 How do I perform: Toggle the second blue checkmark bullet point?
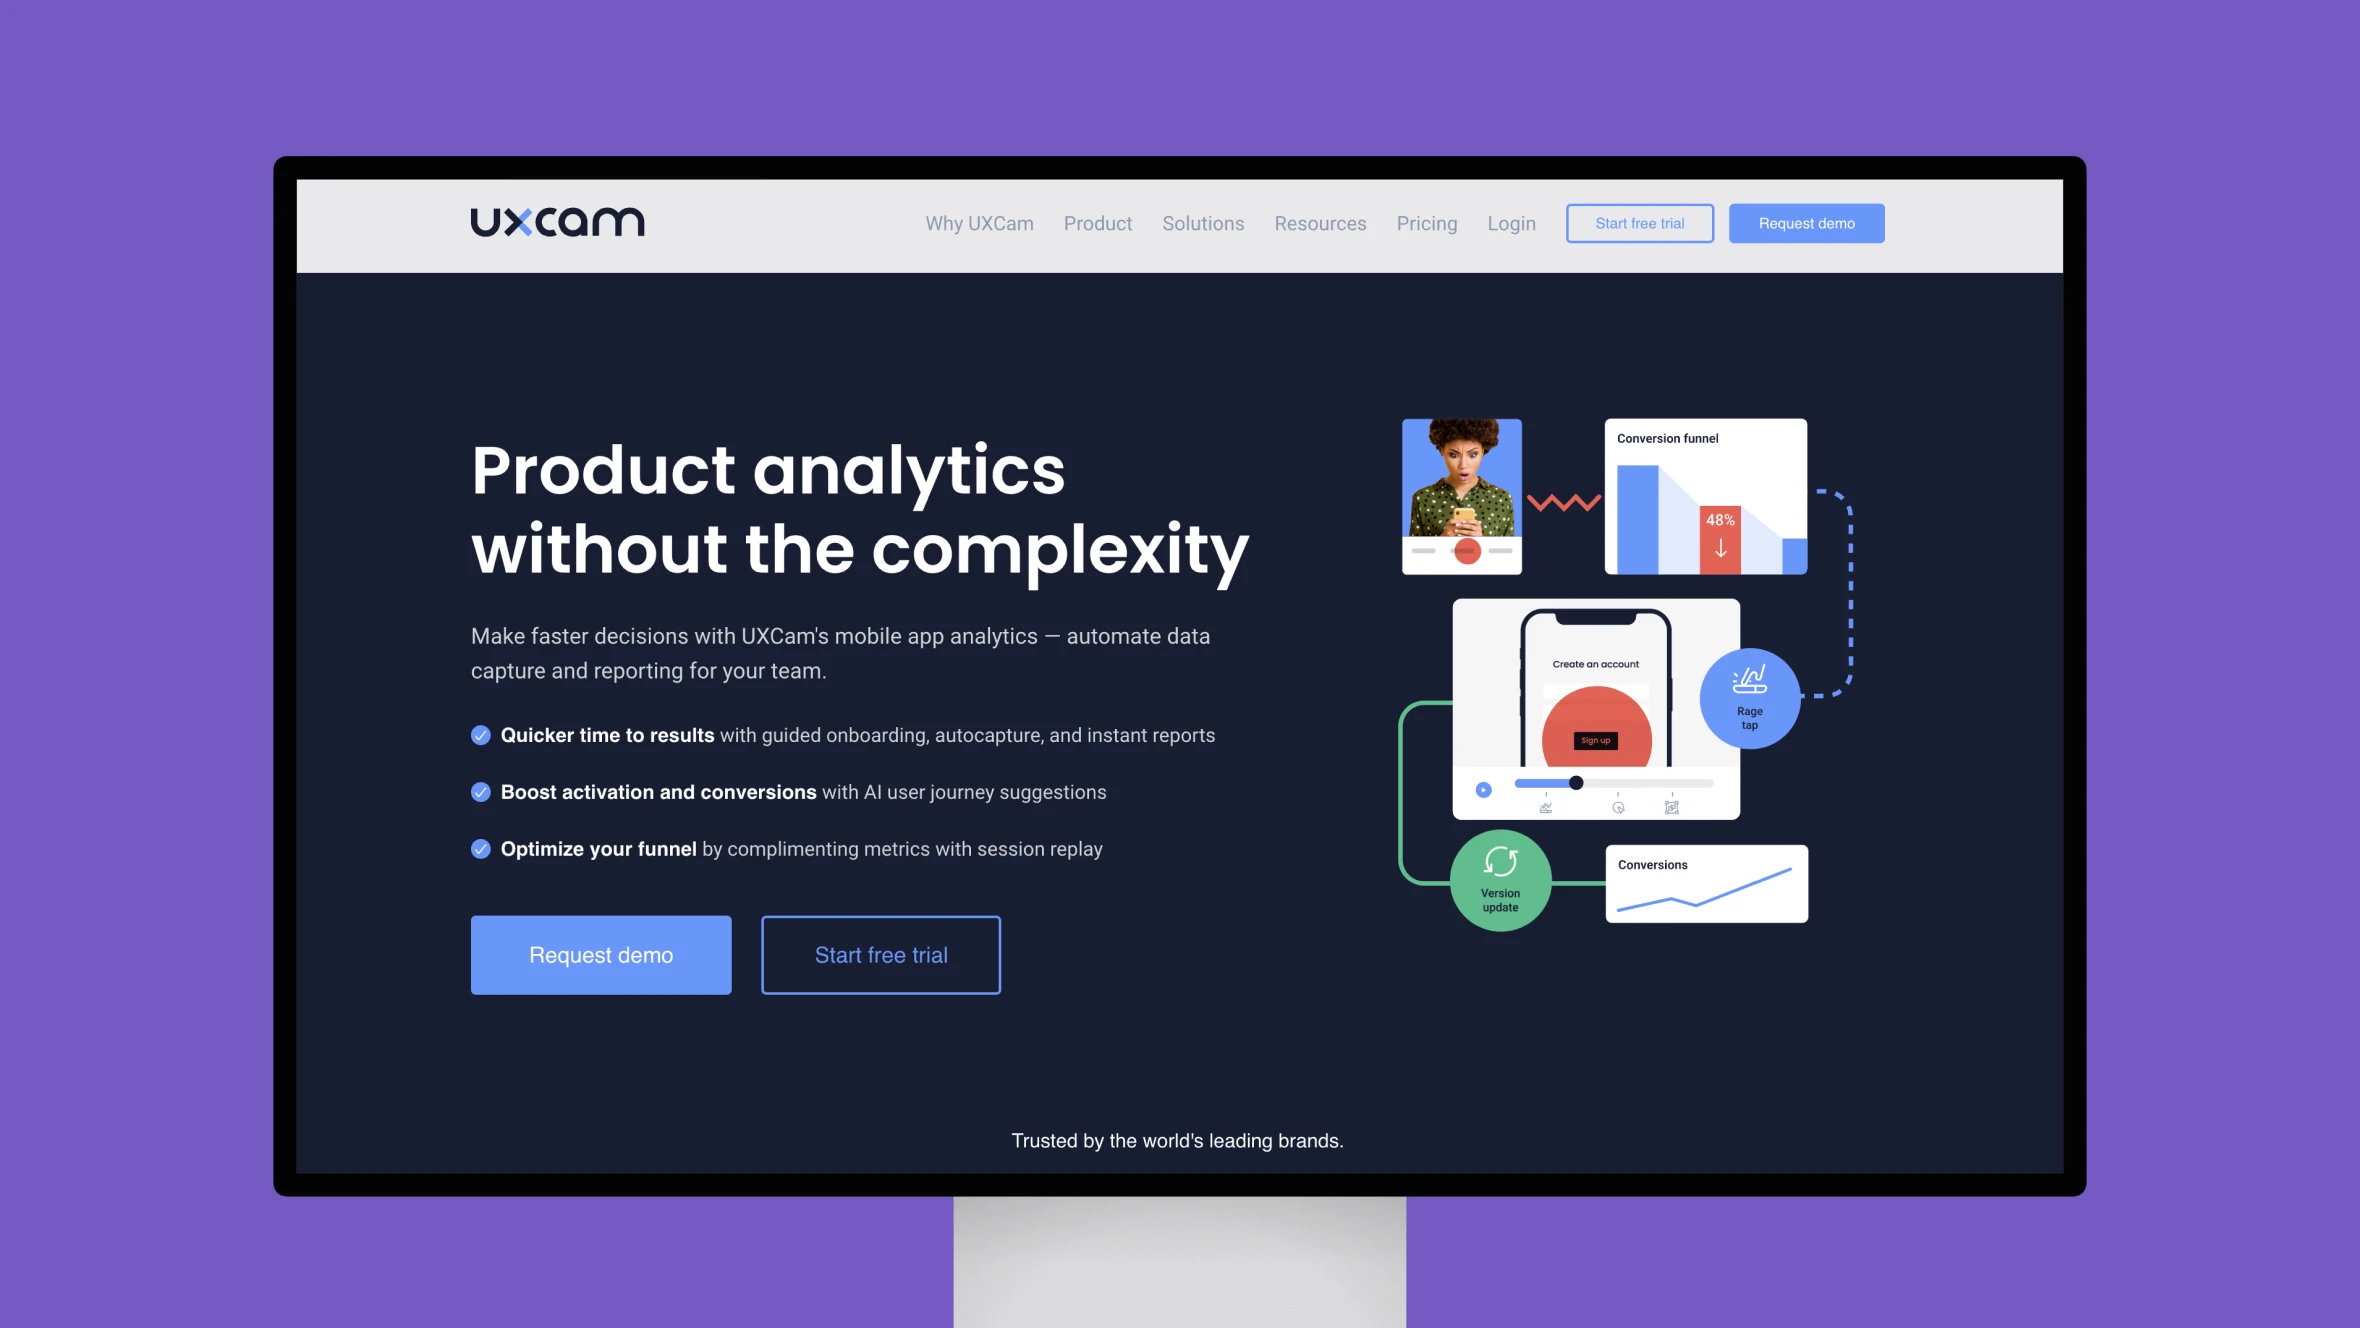(481, 793)
